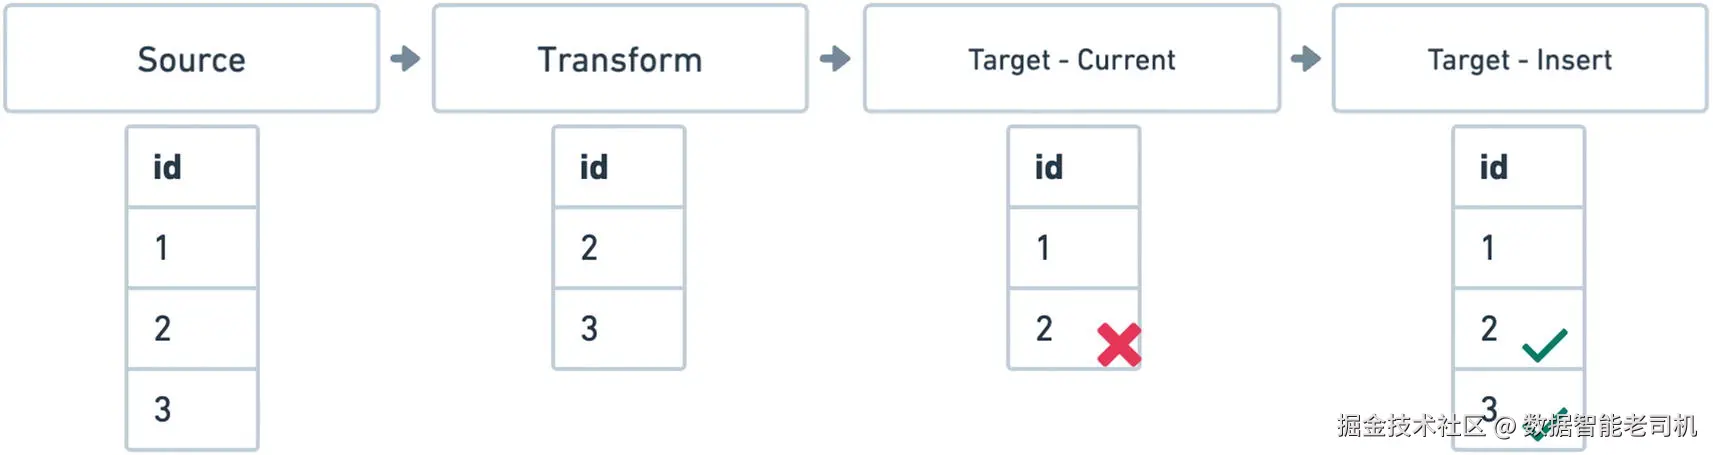The height and width of the screenshot is (455, 1713).
Task: Select the Target - Insert box
Action: (x=1520, y=59)
